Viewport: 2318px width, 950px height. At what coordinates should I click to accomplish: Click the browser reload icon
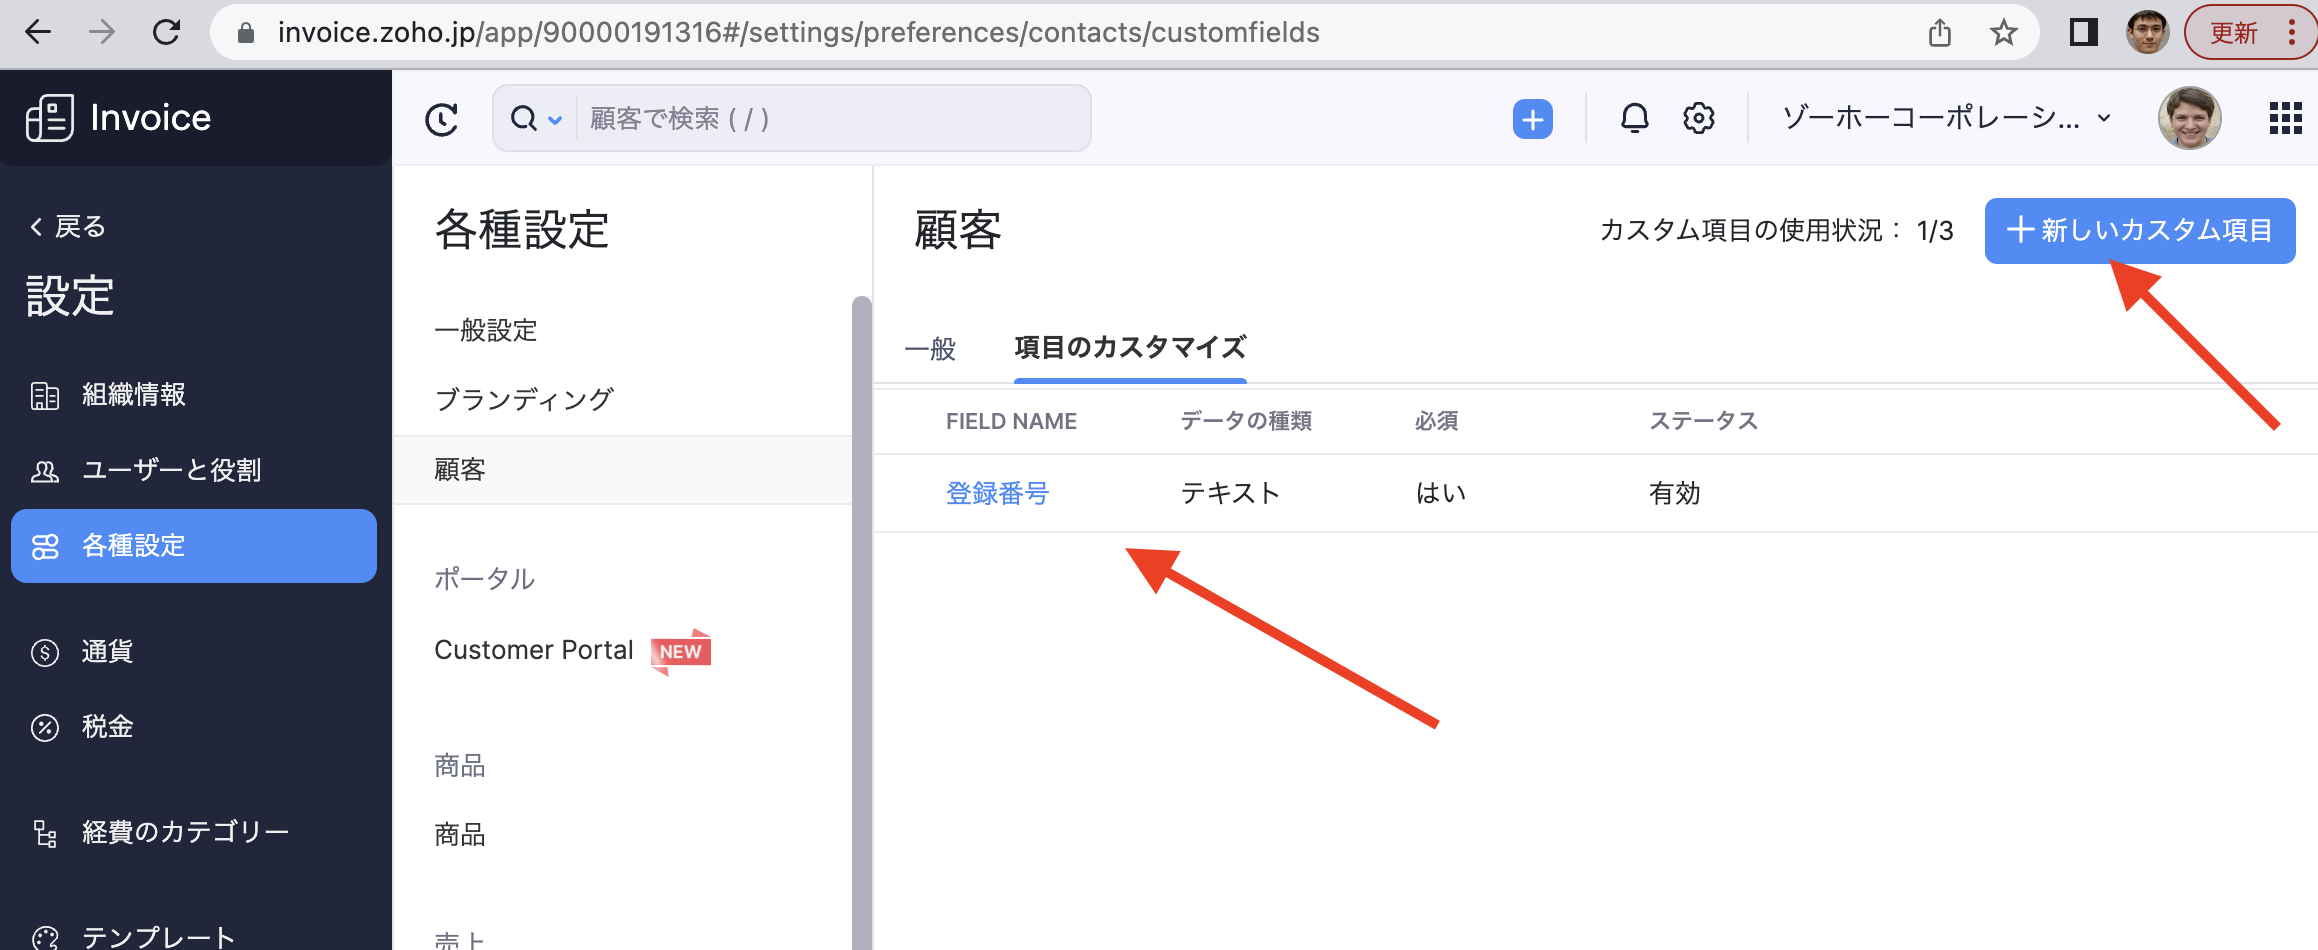(166, 33)
